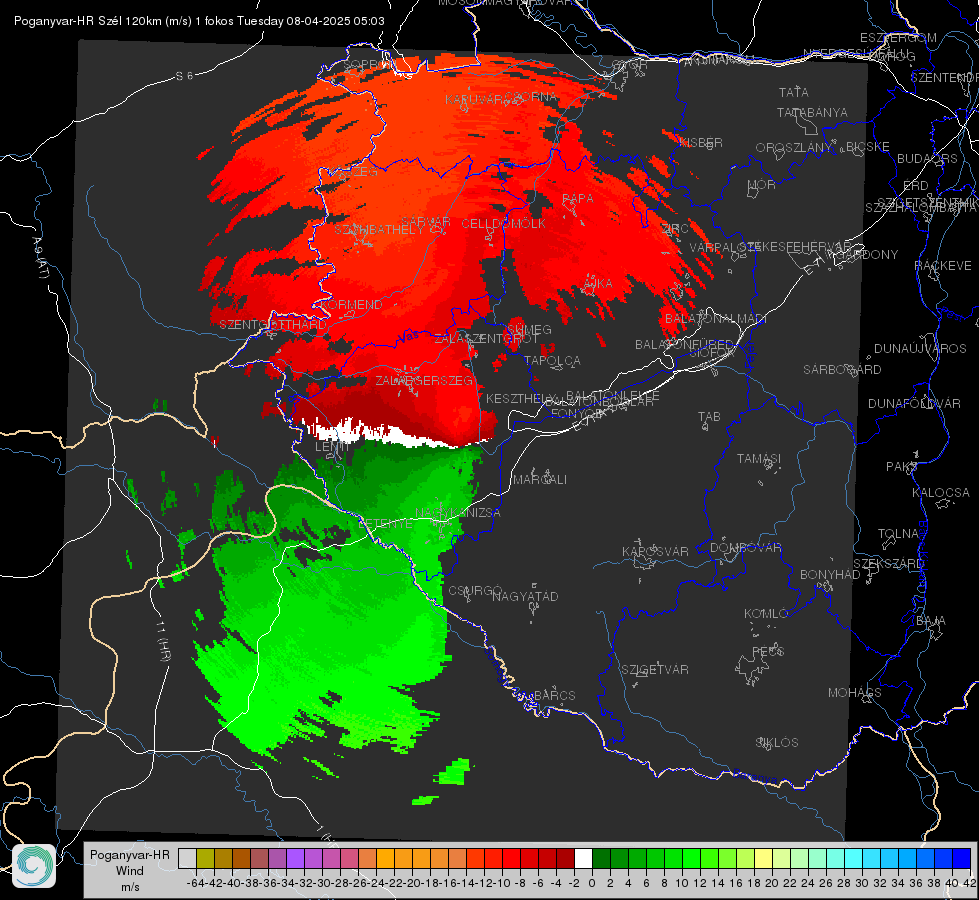Image resolution: width=979 pixels, height=900 pixels.
Task: Select the TATA city label
Action: [x=794, y=92]
